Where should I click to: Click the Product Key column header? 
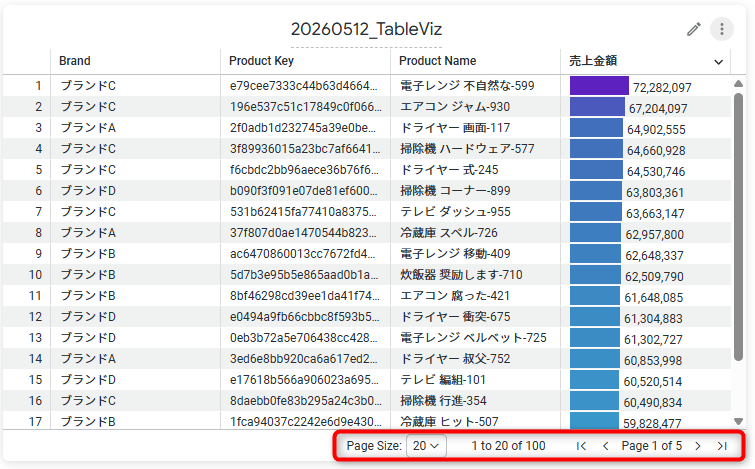(261, 61)
